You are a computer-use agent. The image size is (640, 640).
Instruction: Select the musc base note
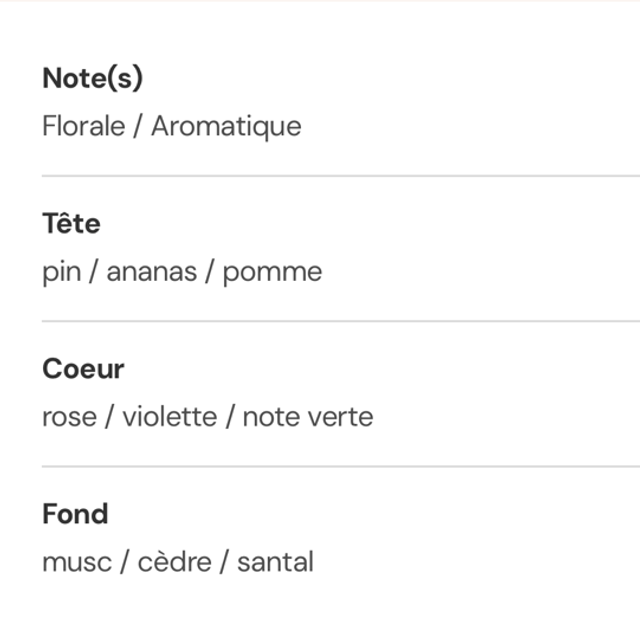pos(75,562)
